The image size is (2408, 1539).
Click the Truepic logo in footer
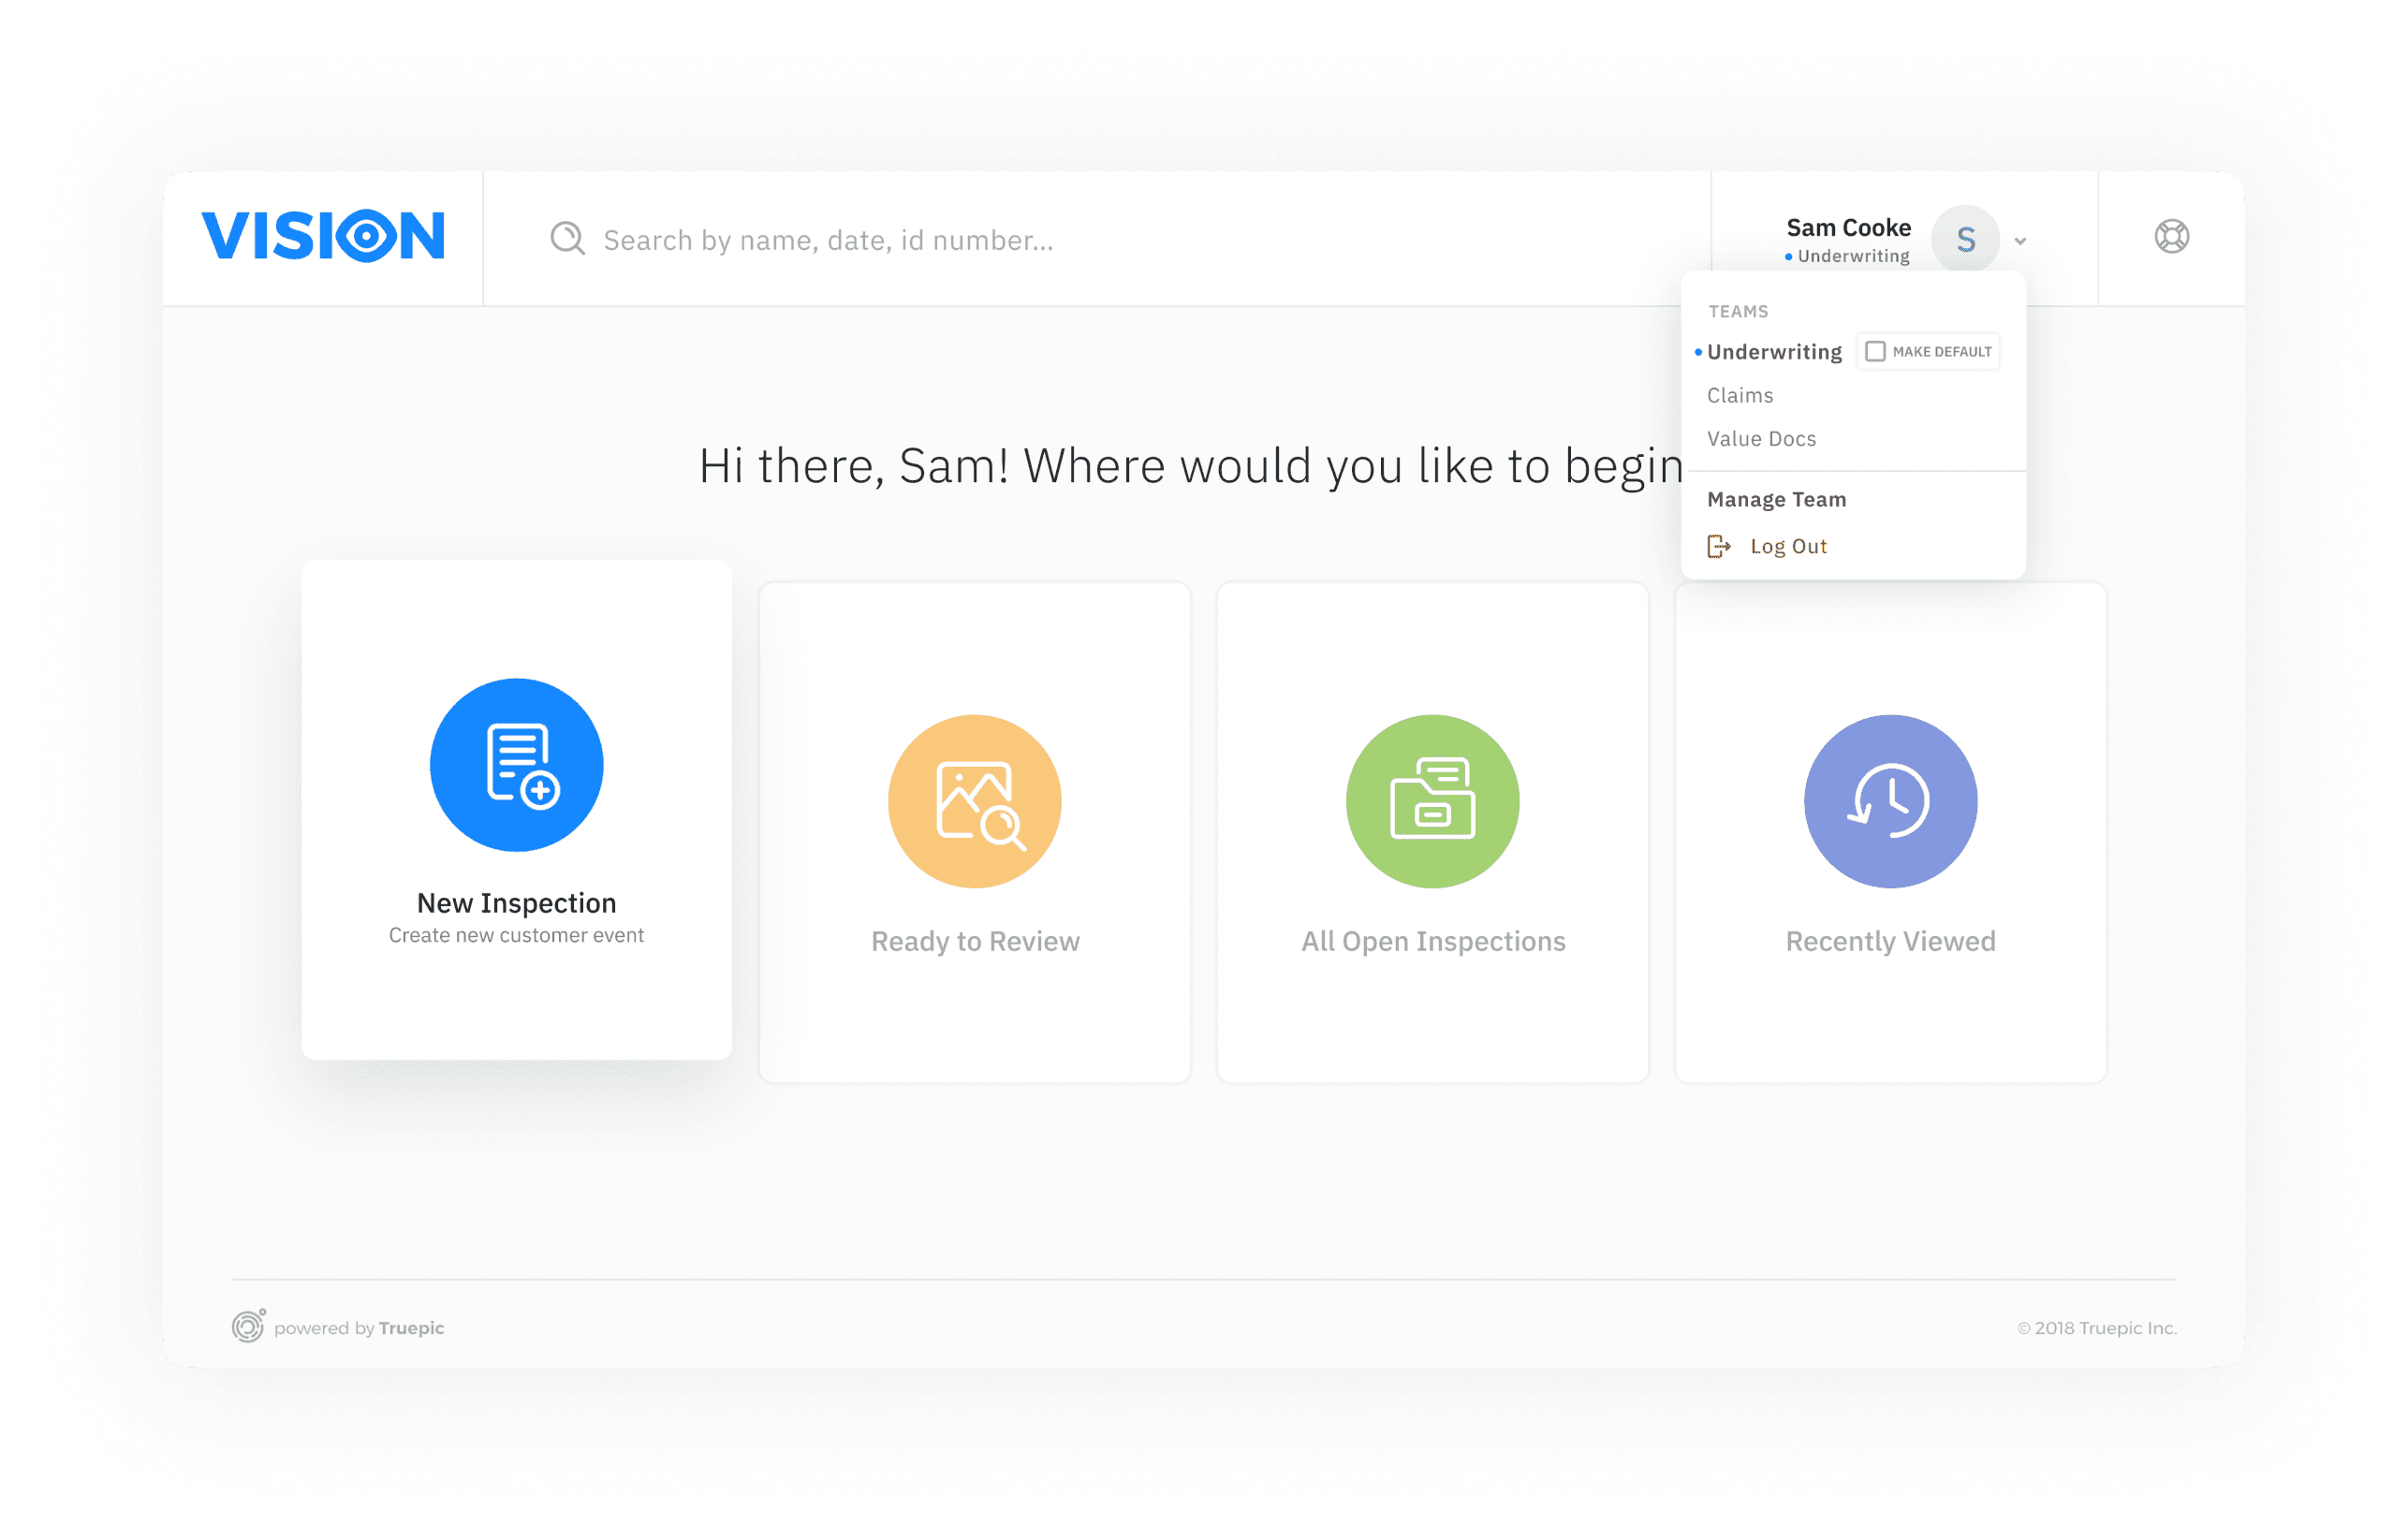click(x=248, y=1326)
